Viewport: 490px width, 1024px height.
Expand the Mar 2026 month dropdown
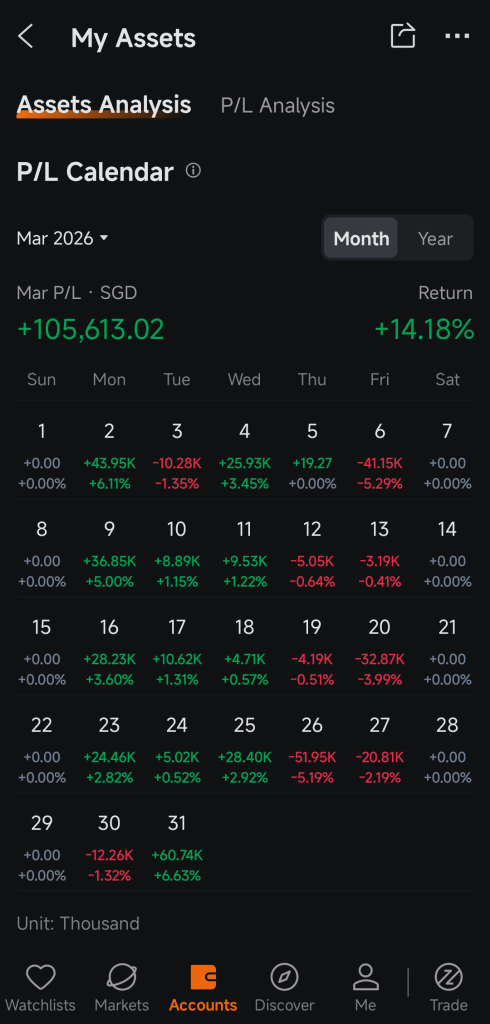(62, 238)
